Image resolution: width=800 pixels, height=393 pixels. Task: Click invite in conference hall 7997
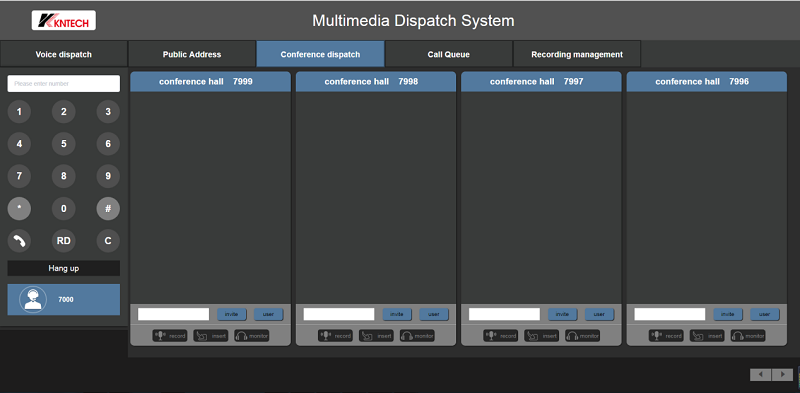[562, 314]
